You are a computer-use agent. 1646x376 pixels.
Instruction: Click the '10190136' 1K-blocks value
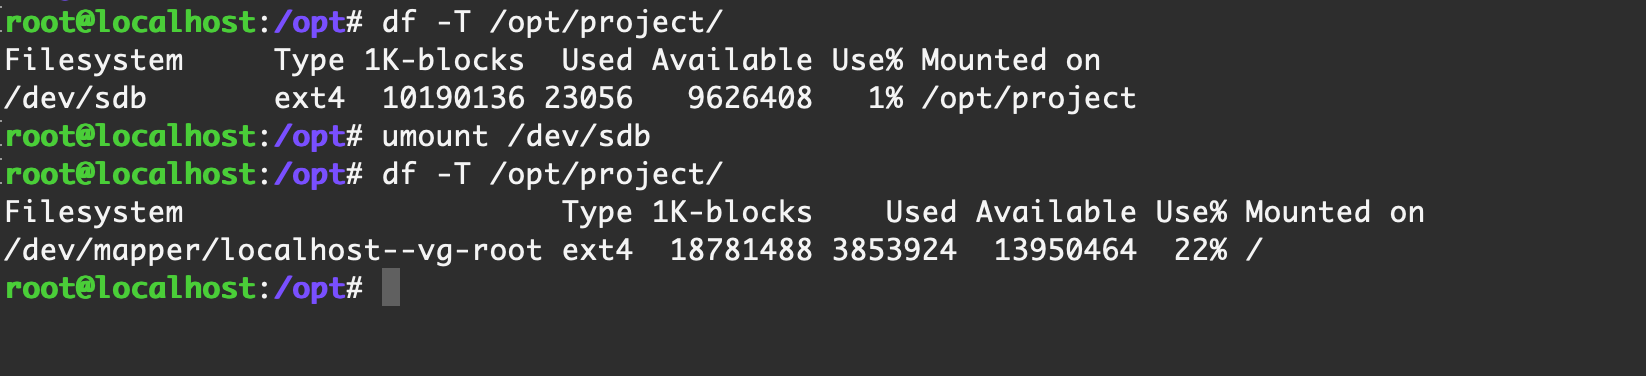click(x=453, y=98)
